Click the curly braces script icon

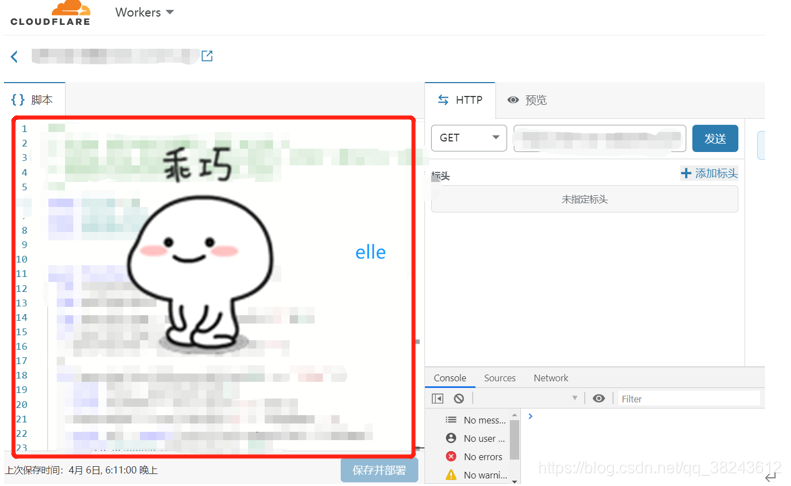point(18,99)
